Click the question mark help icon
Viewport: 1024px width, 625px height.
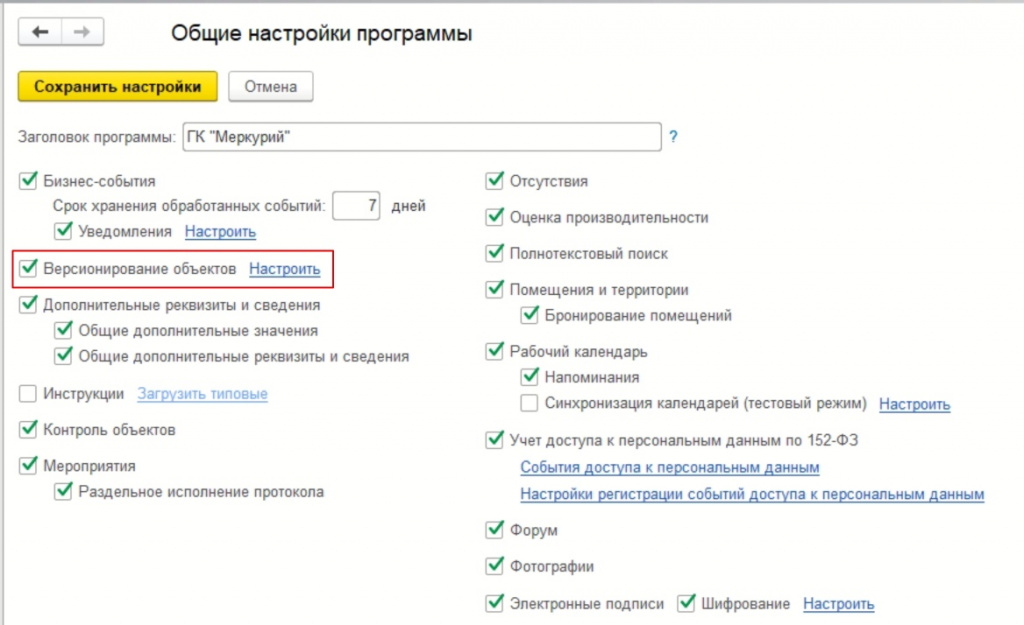click(x=673, y=137)
